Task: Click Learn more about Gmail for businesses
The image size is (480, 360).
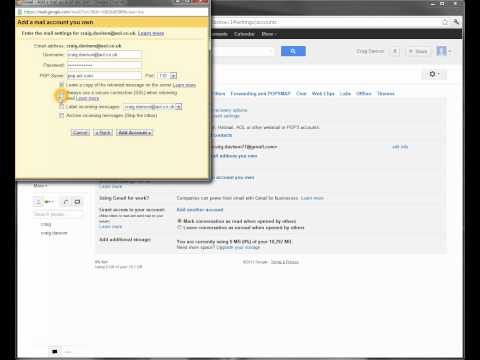Action: [x=312, y=198]
